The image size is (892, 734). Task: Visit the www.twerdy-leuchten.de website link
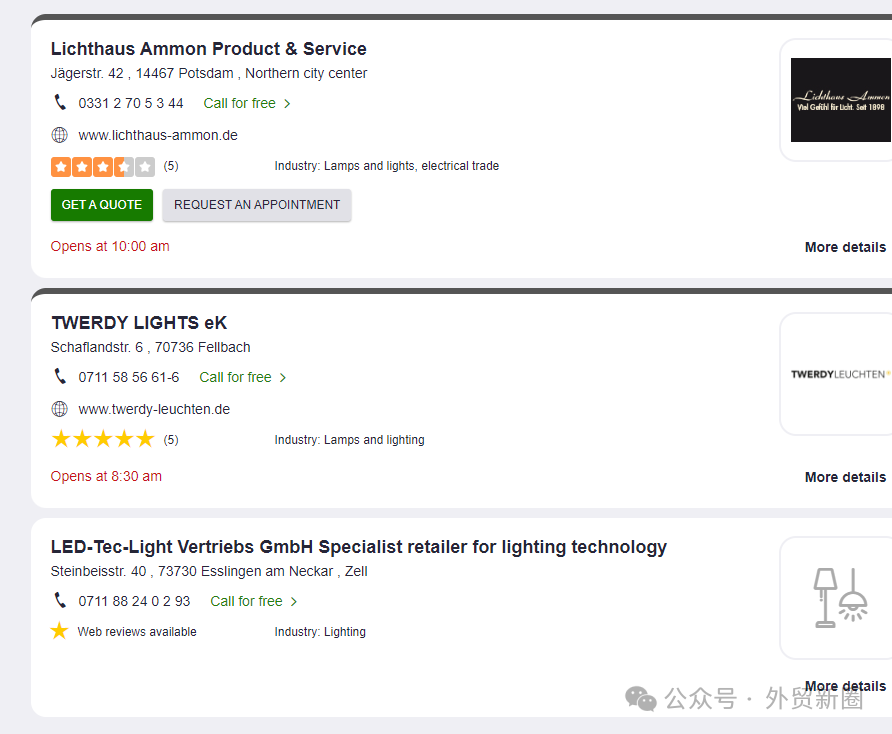[154, 409]
